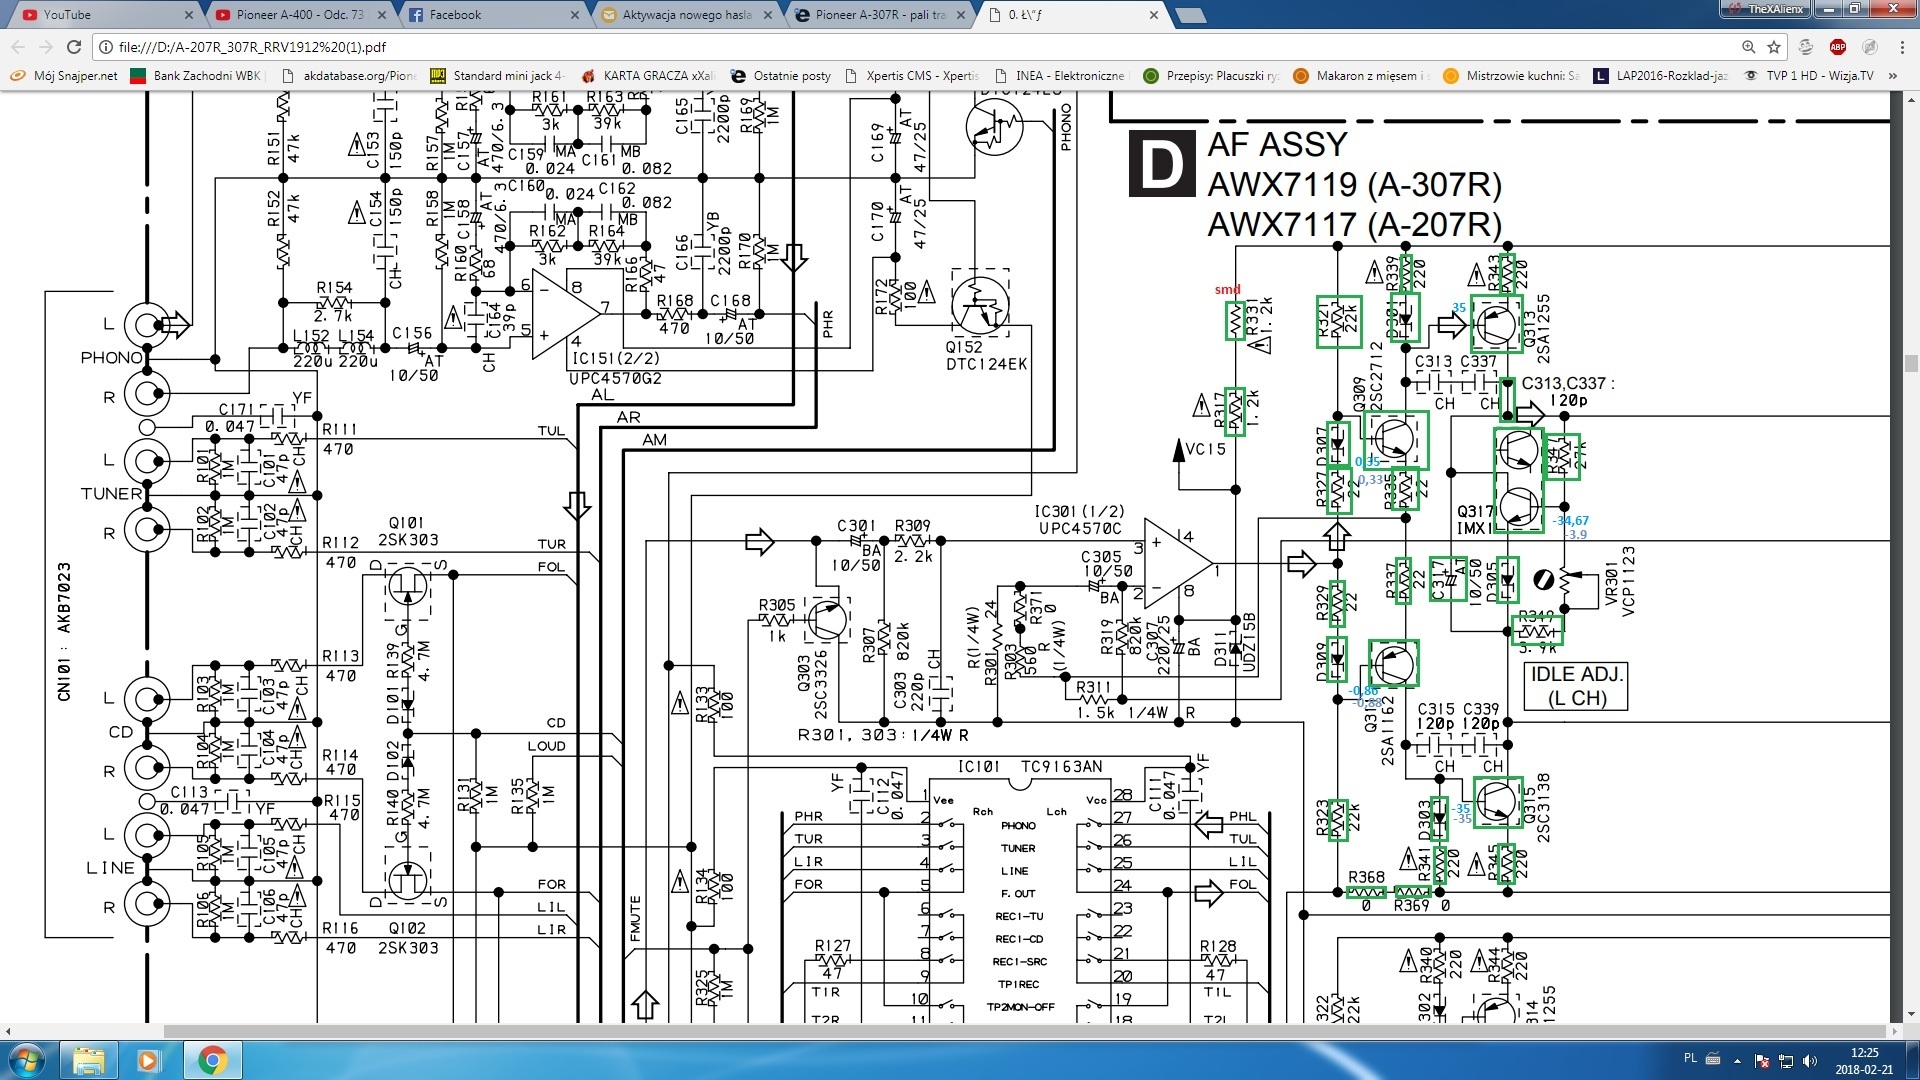
Task: Open the Action Center flag icon
Action: [x=1761, y=1061]
